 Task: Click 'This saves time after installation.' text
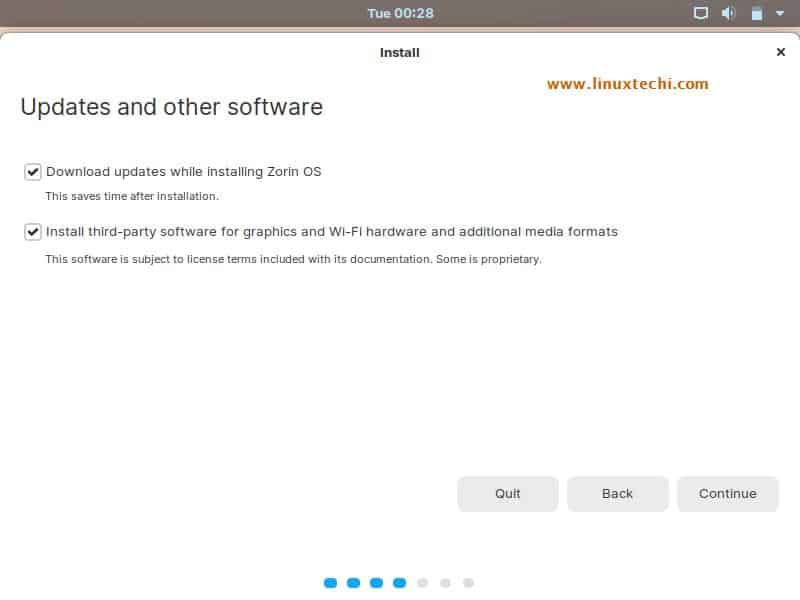[132, 196]
